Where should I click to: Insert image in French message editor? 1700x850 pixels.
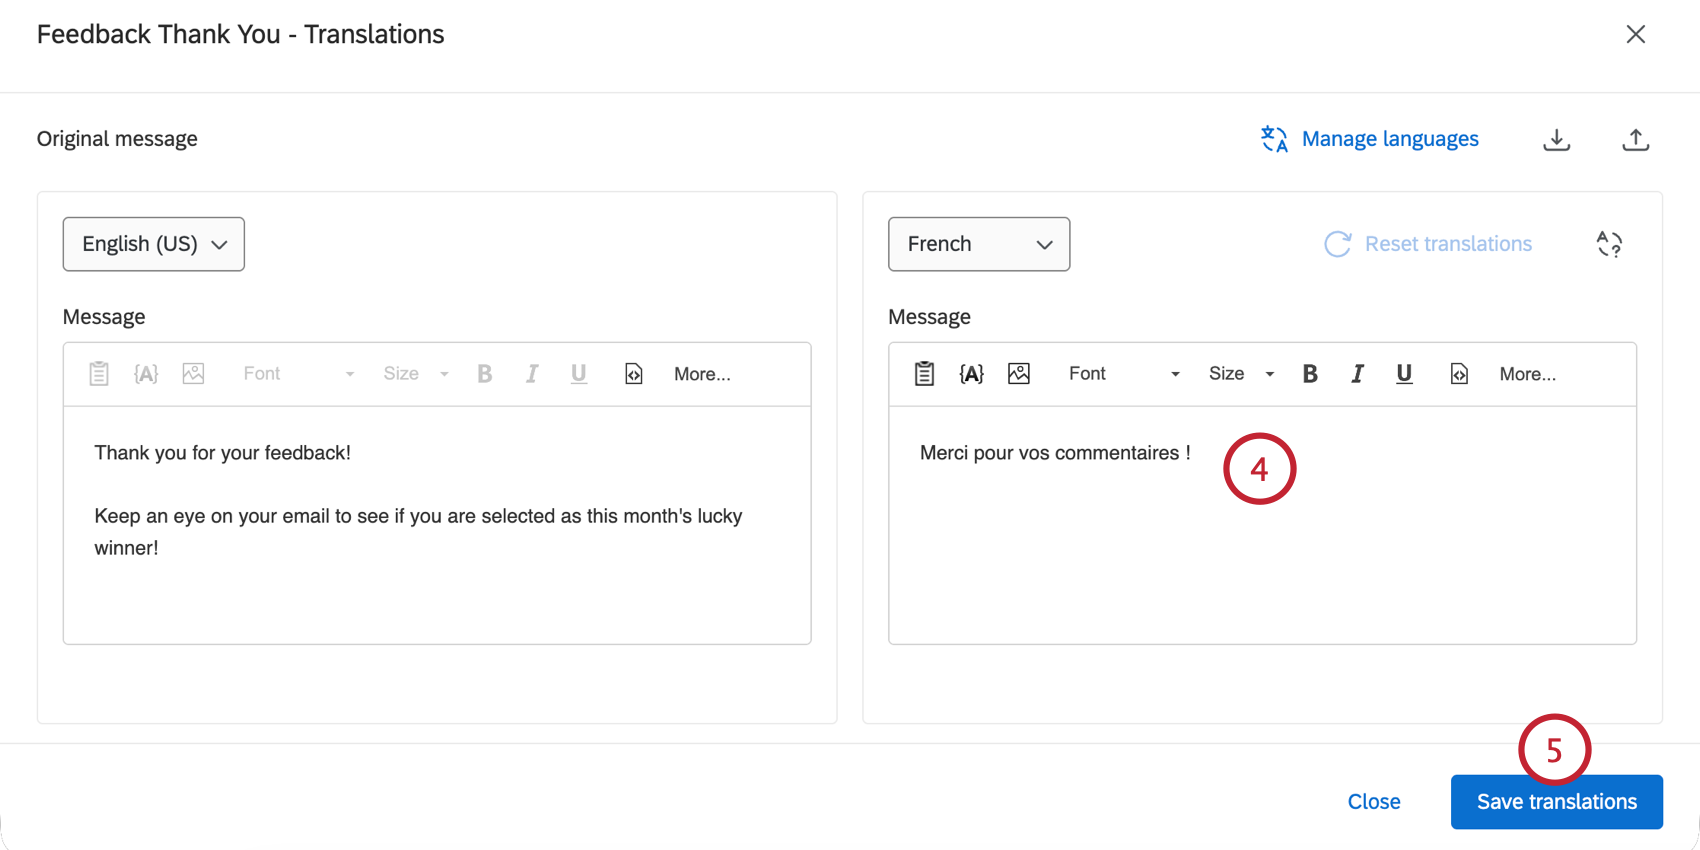coord(1019,374)
